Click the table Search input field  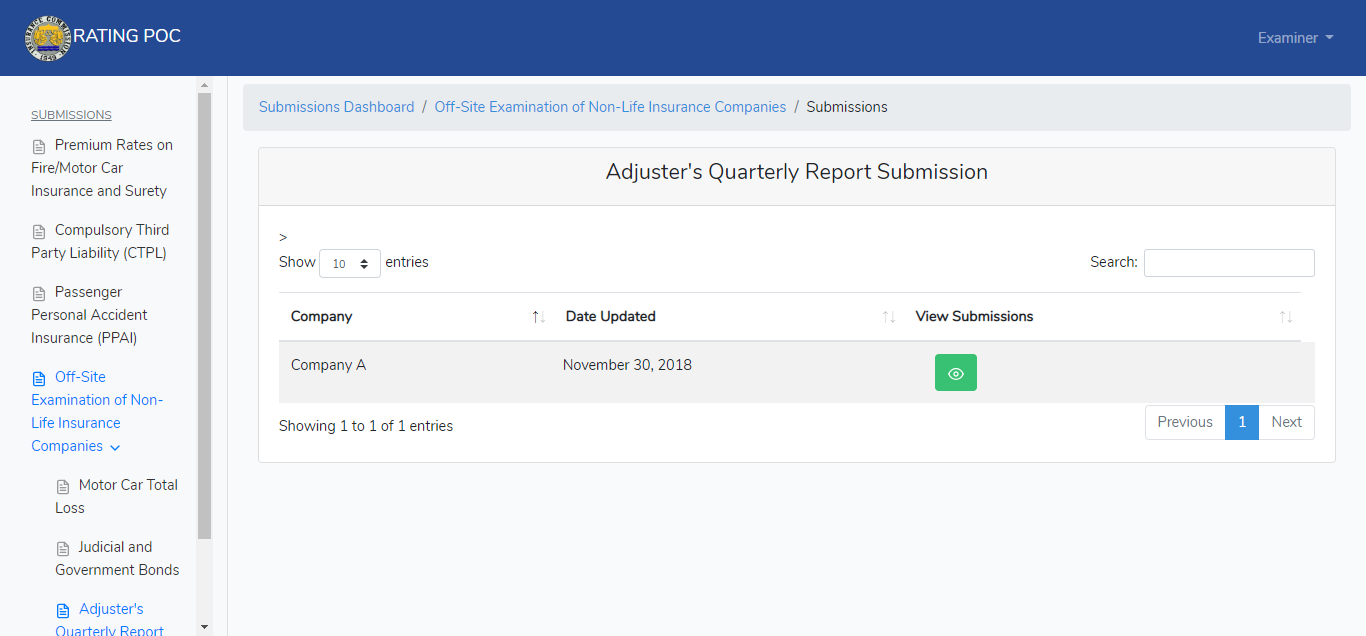coord(1229,263)
